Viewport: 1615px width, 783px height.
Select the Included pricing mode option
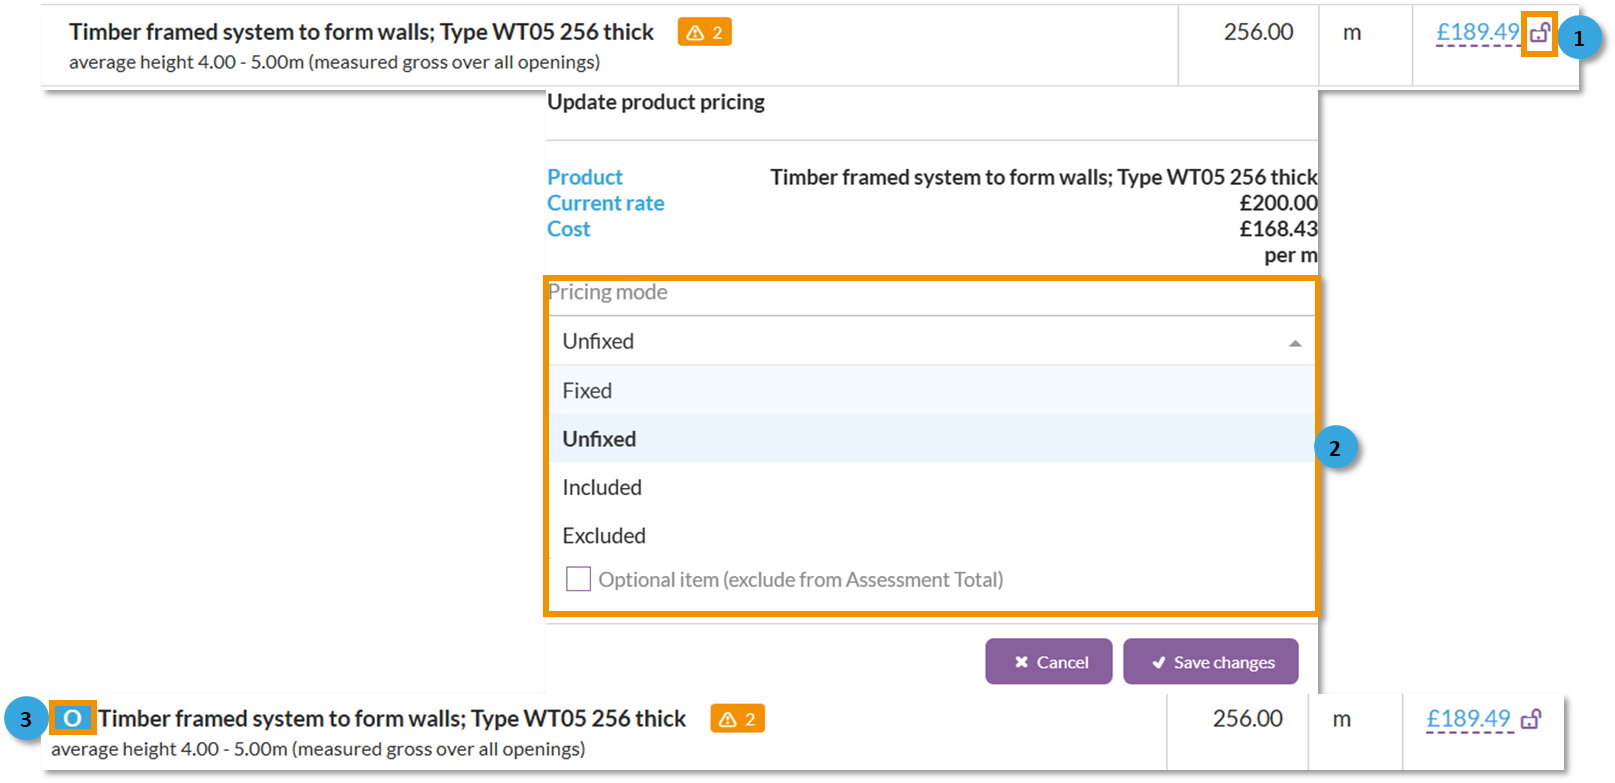602,488
